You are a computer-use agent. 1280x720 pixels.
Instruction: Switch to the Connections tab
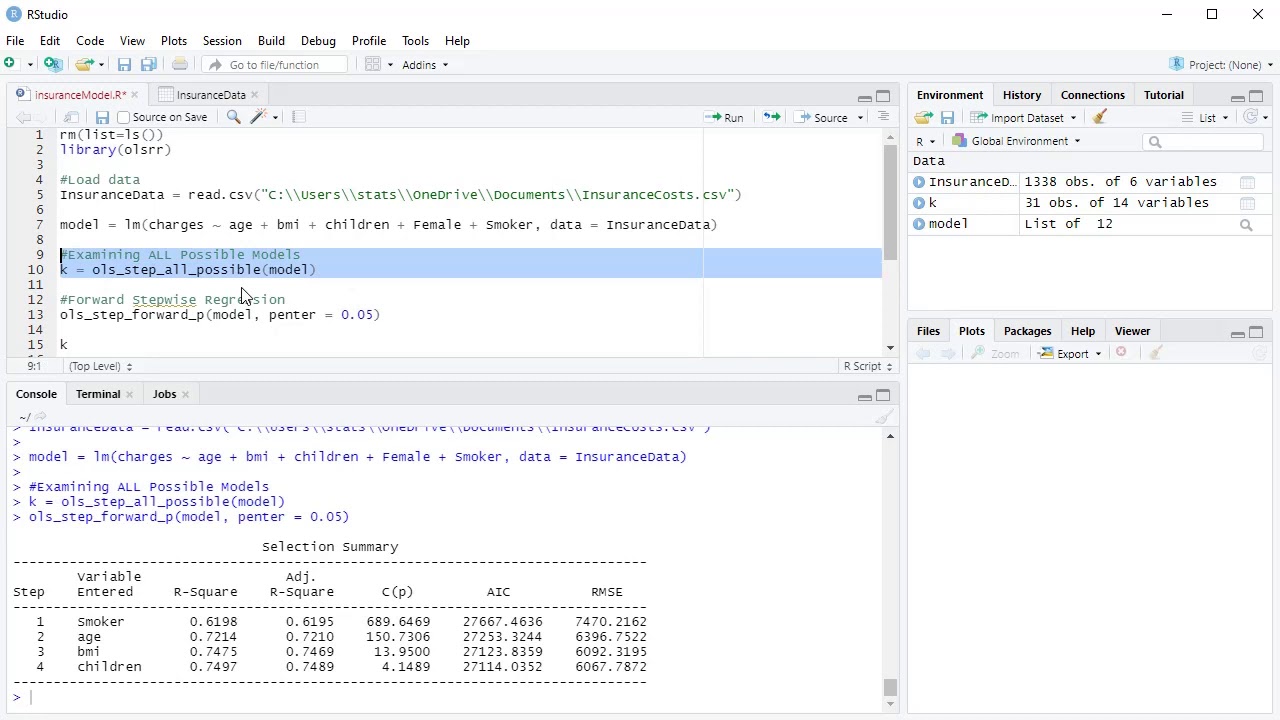(1092, 95)
